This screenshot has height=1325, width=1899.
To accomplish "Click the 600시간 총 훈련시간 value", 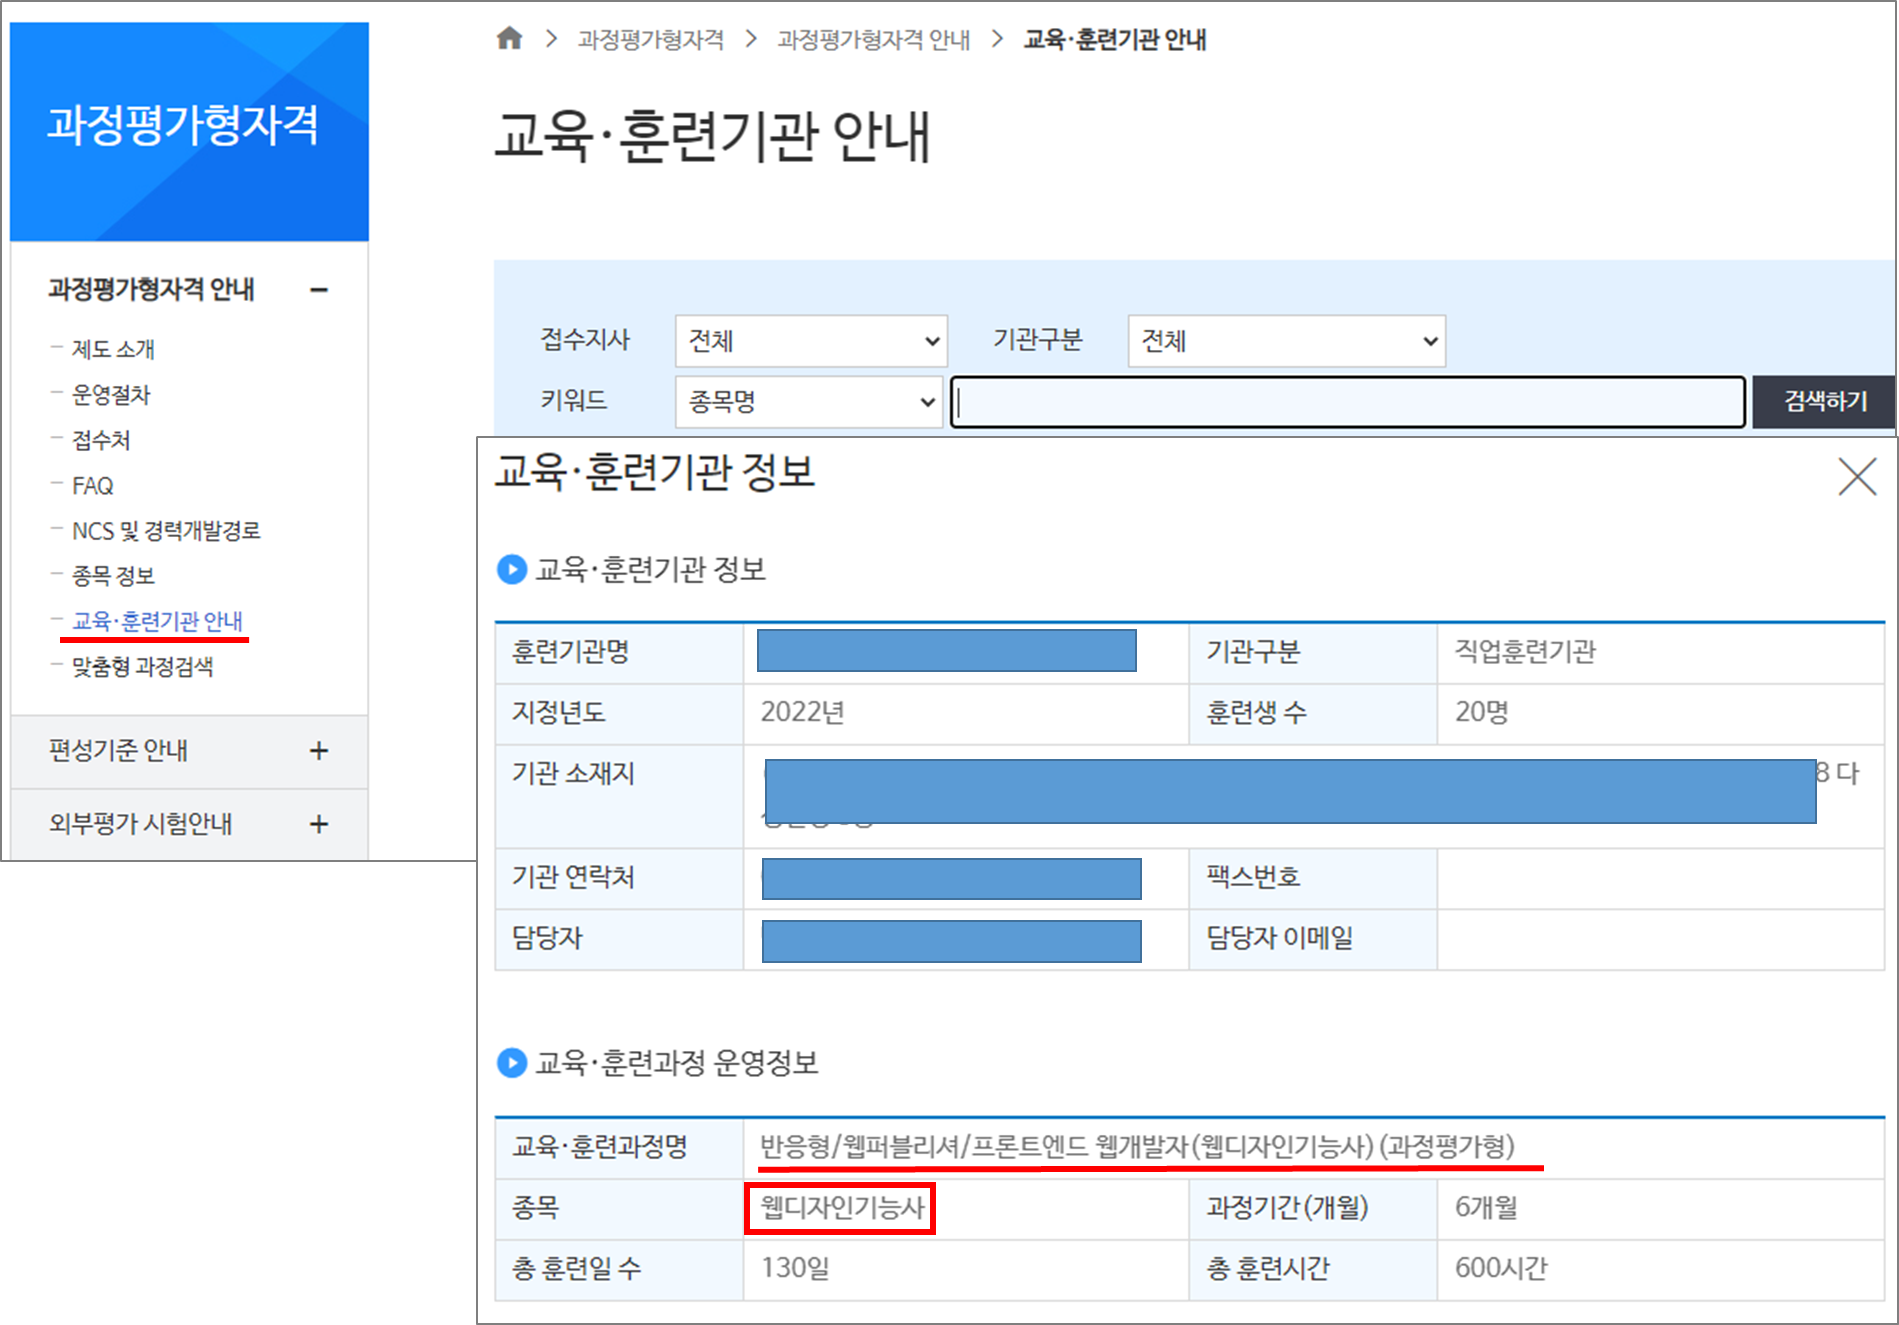I will (x=1501, y=1269).
